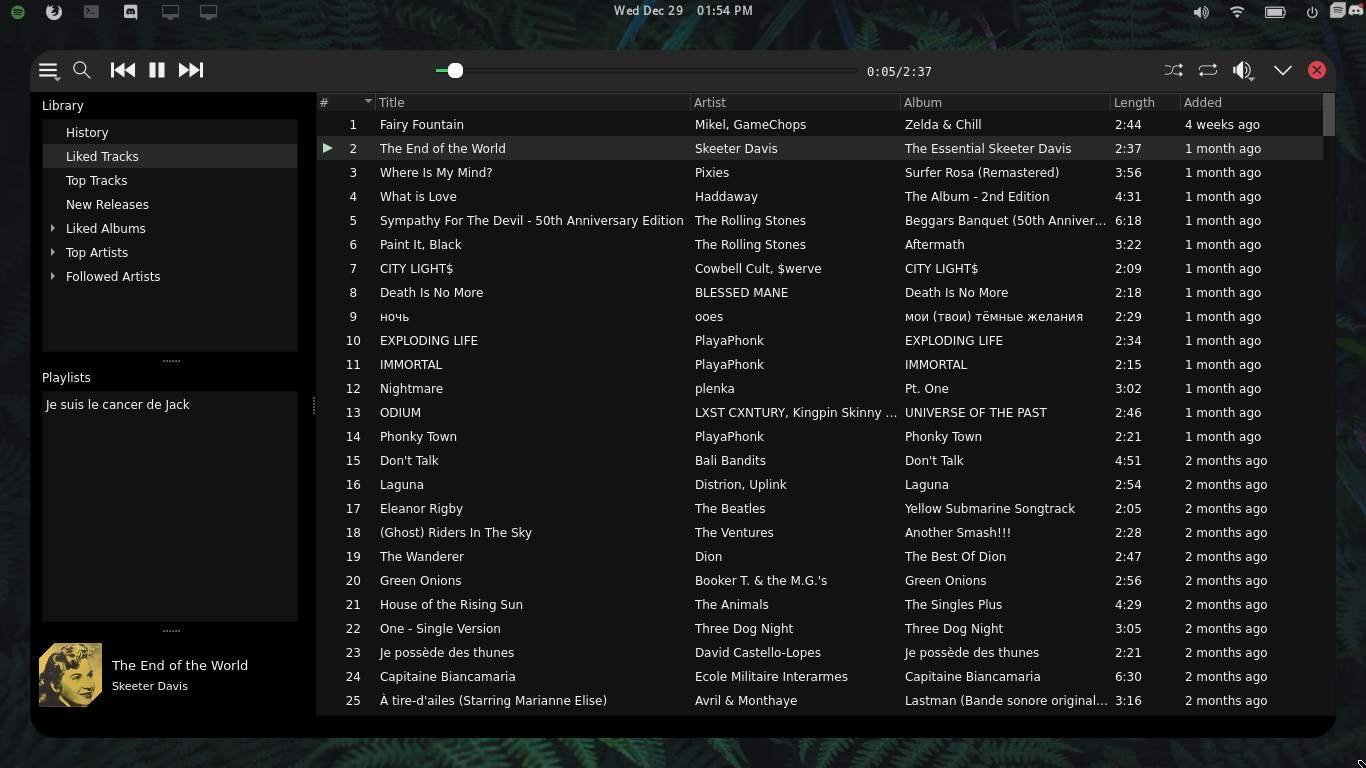The width and height of the screenshot is (1366, 768).
Task: Open the clock showing Wed Dec 29
Action: (683, 11)
